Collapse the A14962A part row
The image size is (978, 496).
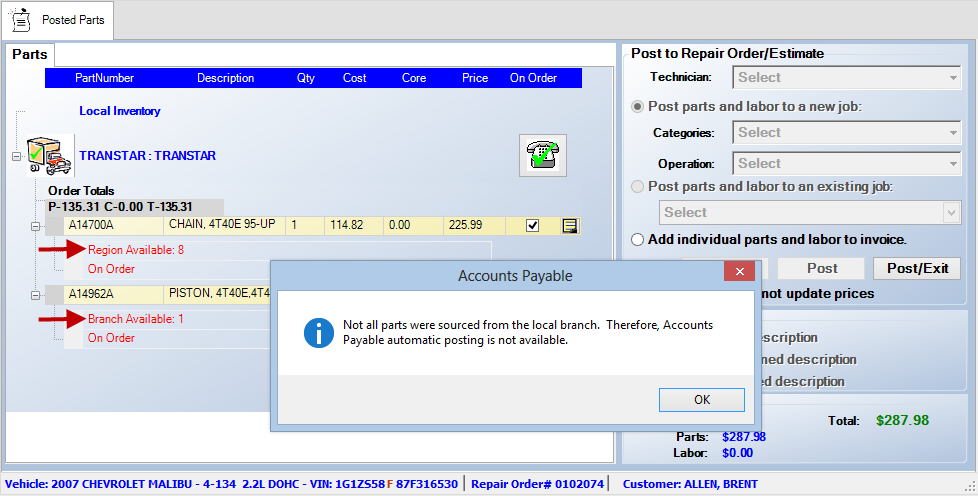(34, 295)
